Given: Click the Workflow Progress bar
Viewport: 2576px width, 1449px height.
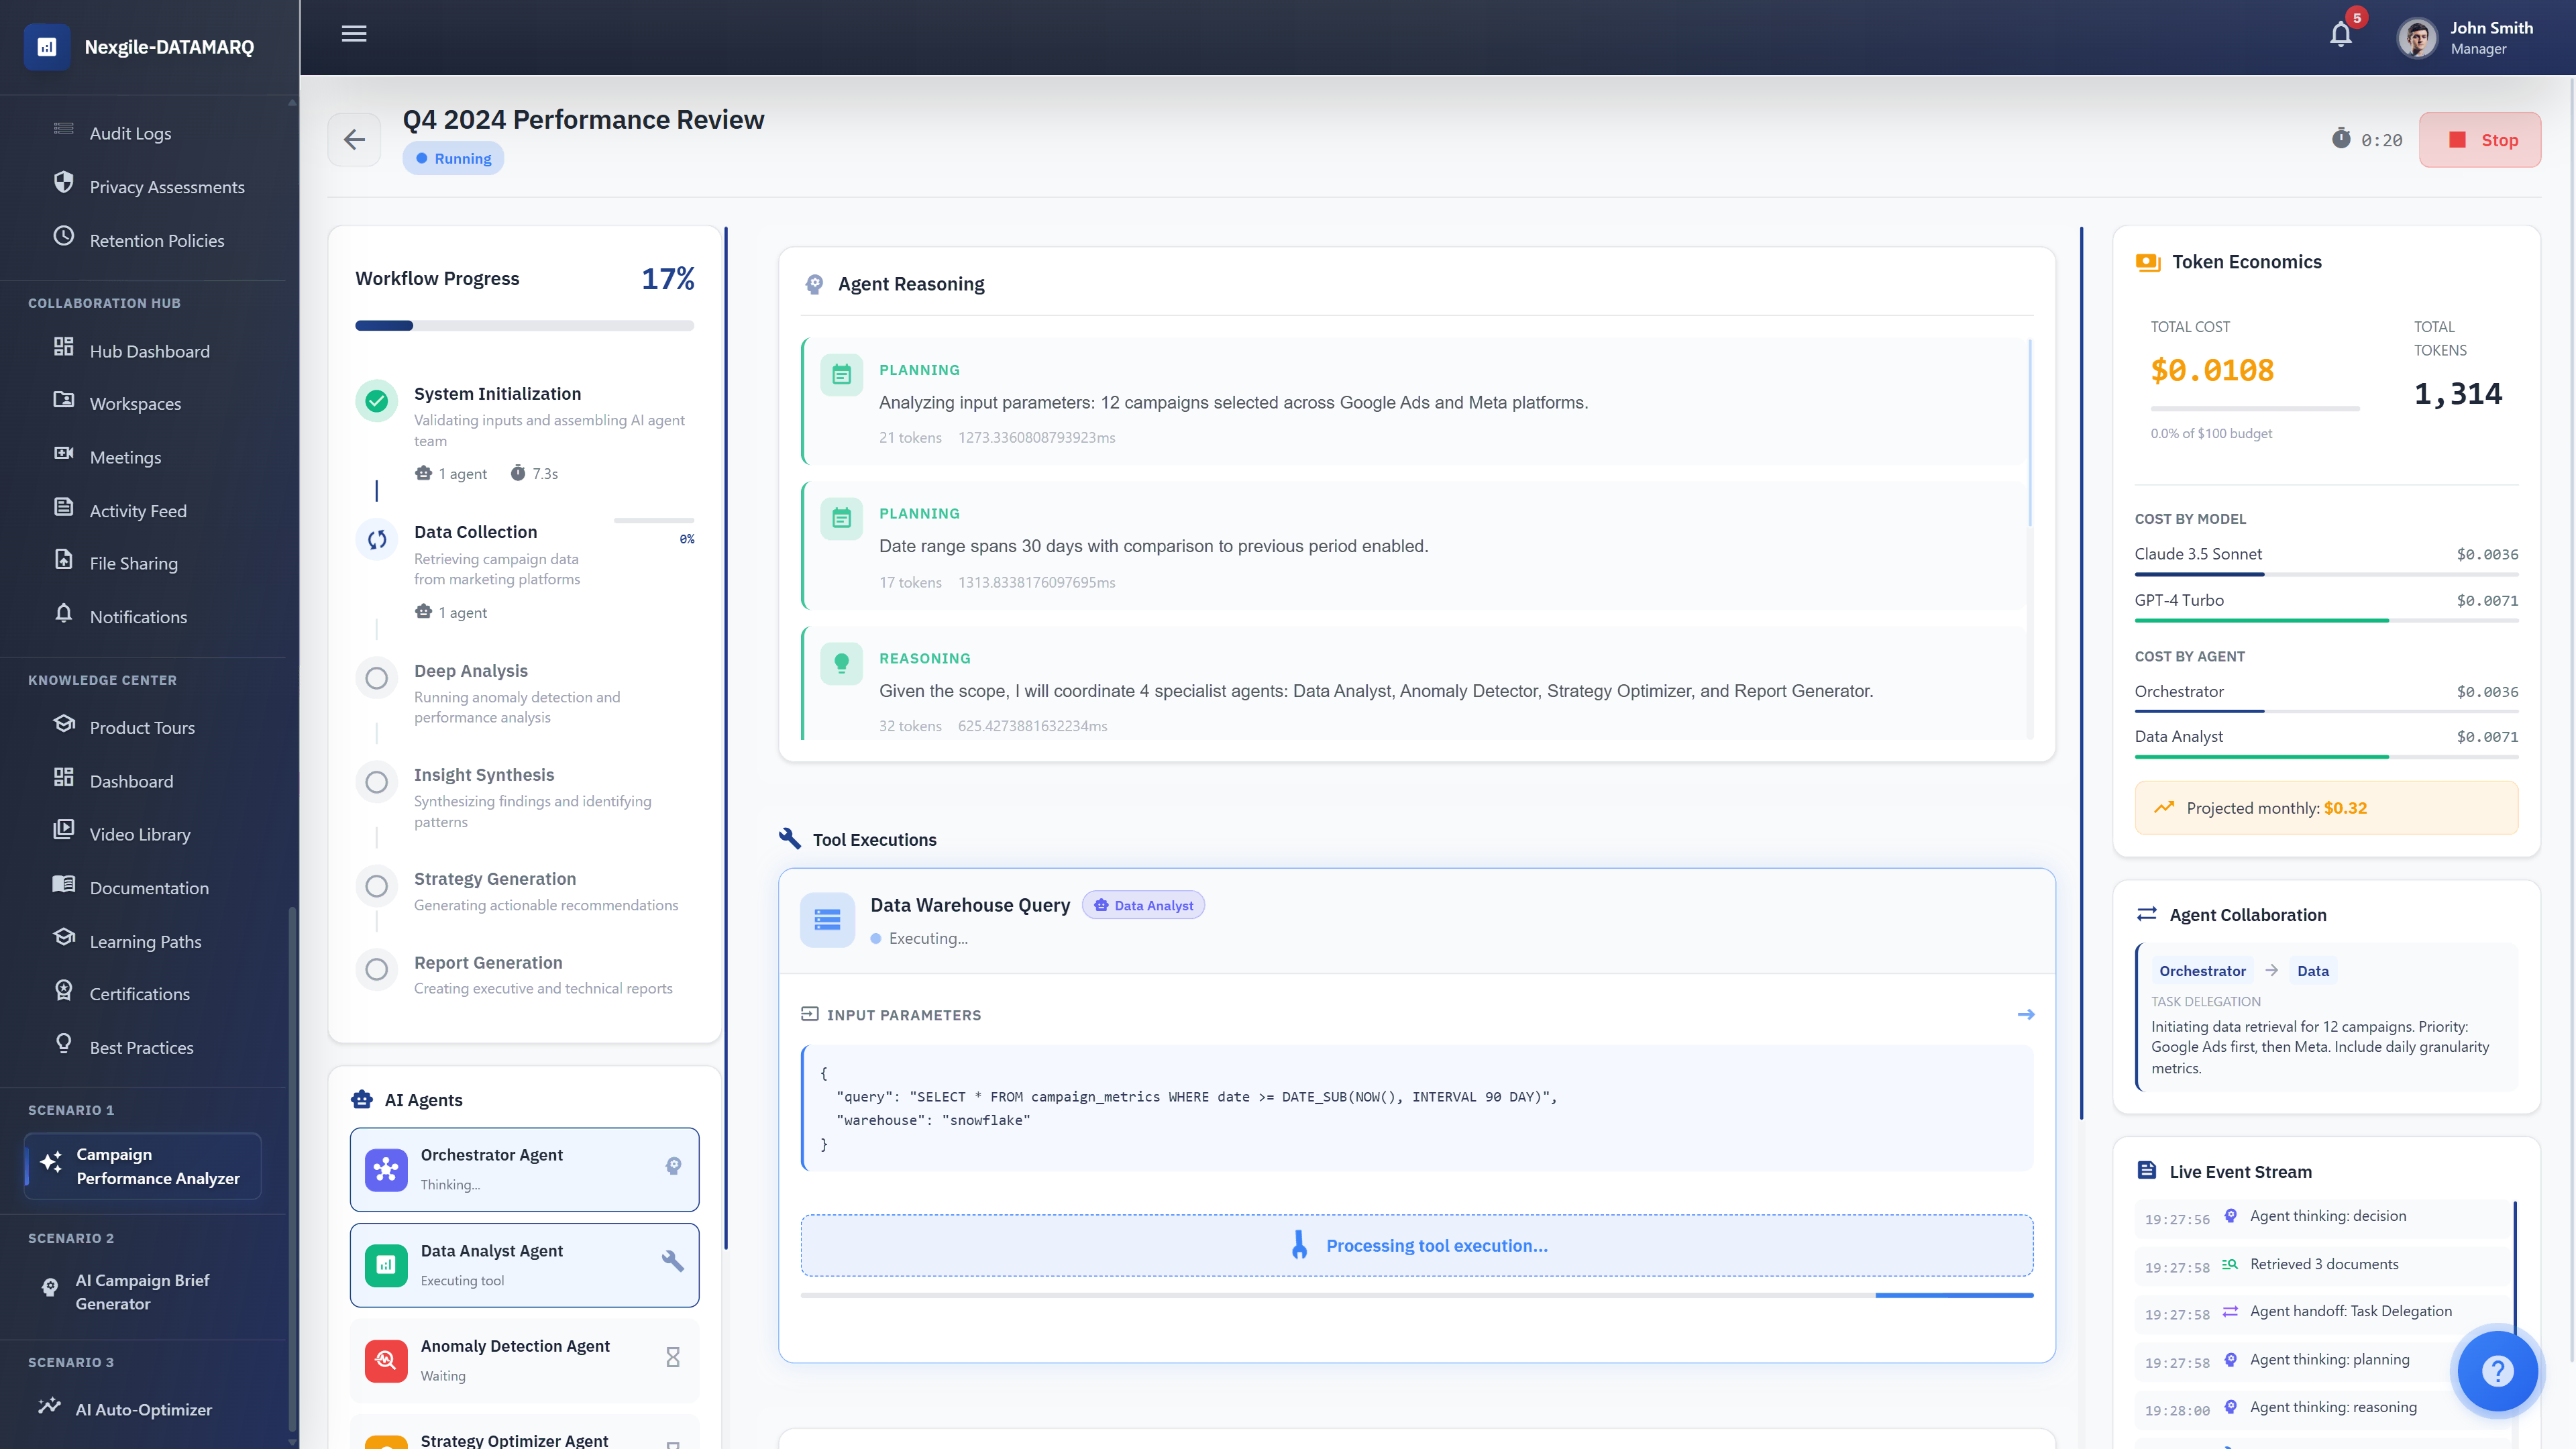Looking at the screenshot, I should point(524,326).
